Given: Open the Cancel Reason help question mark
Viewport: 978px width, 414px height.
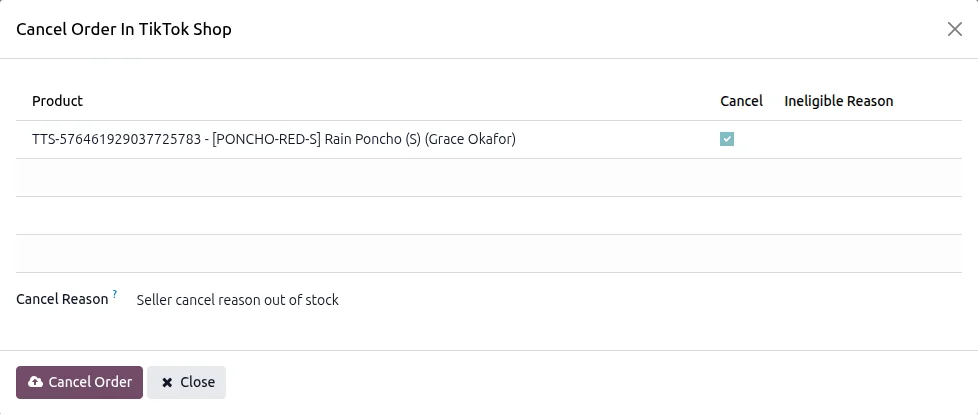Looking at the screenshot, I should click(x=115, y=294).
